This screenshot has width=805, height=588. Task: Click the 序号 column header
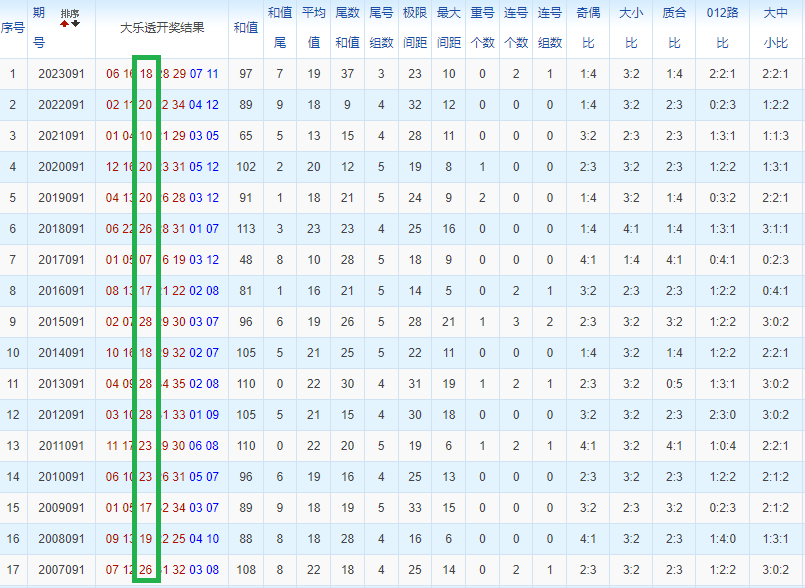[x=13, y=28]
